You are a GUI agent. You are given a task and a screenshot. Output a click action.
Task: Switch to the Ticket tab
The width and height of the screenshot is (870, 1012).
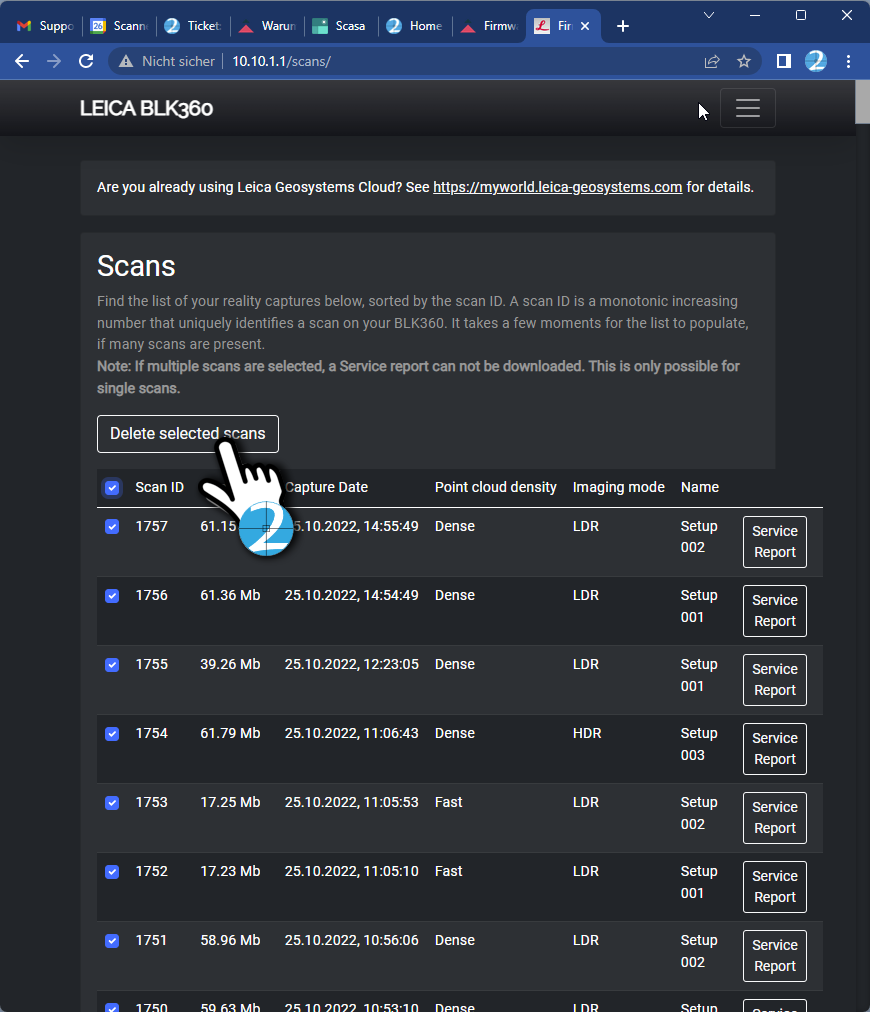pos(194,26)
